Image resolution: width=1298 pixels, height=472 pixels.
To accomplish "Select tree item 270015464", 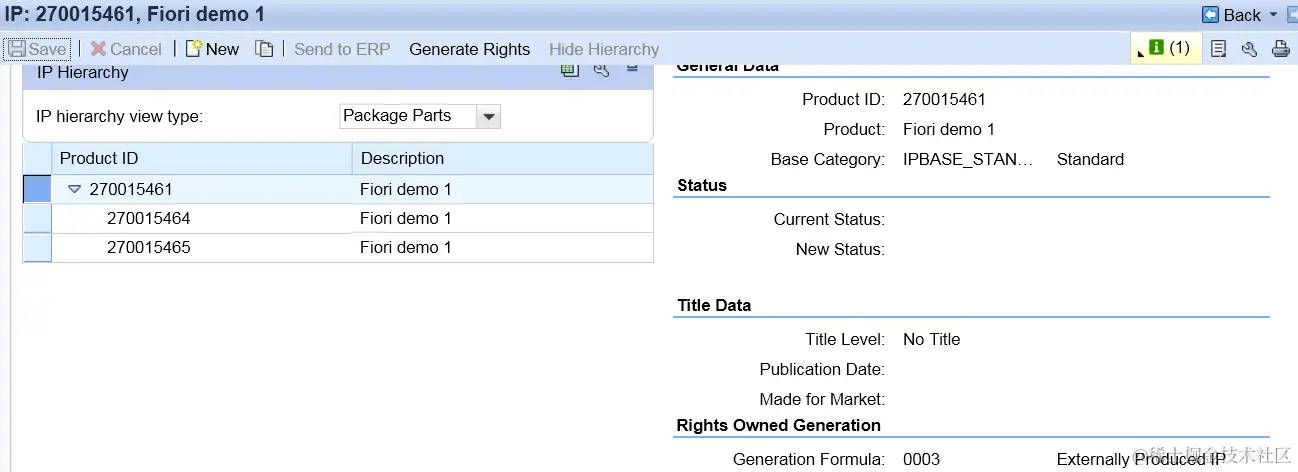I will [x=148, y=218].
